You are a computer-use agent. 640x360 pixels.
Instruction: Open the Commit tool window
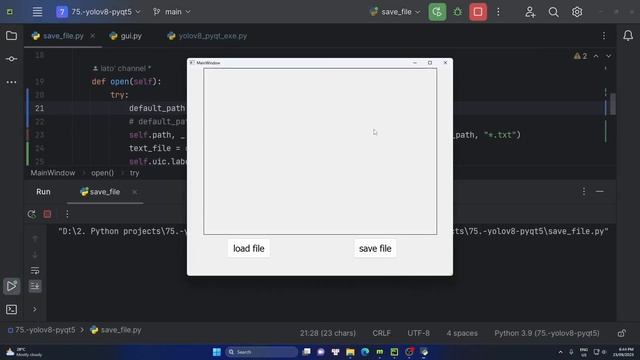tap(11, 59)
